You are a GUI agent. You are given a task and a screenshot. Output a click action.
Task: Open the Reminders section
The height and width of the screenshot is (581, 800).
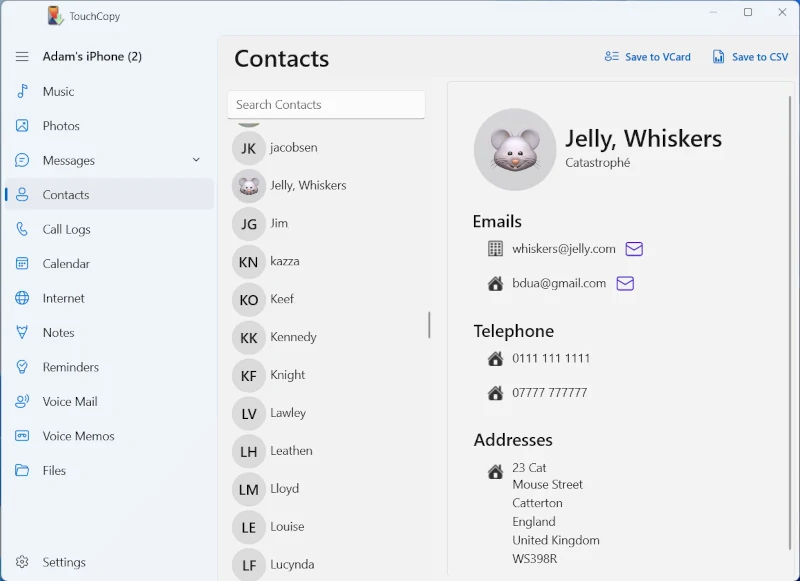70,367
